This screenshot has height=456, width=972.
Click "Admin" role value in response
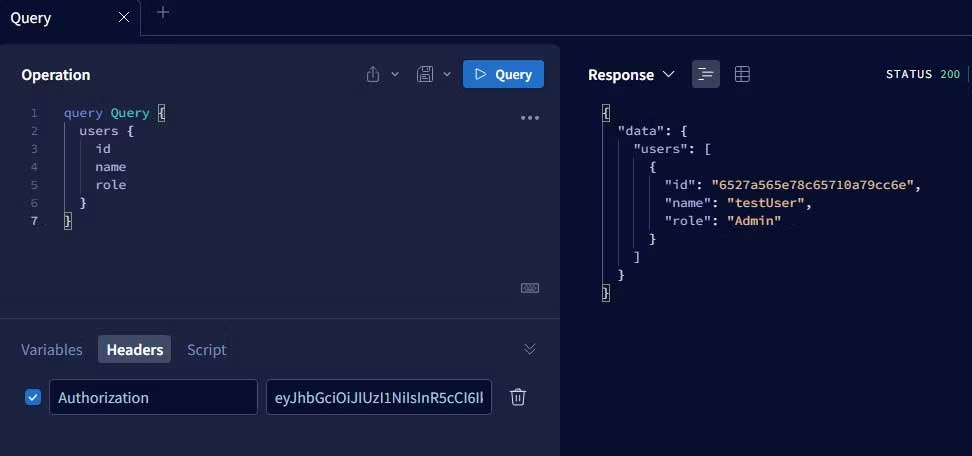[x=754, y=221]
